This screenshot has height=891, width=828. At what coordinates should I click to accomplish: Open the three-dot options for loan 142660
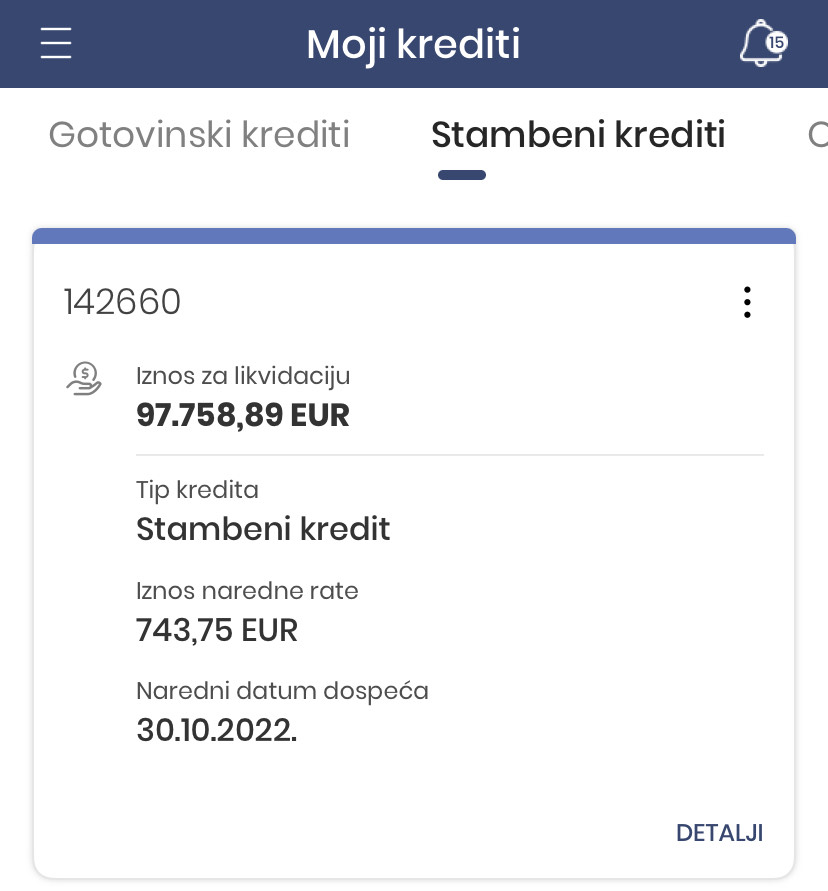click(747, 302)
